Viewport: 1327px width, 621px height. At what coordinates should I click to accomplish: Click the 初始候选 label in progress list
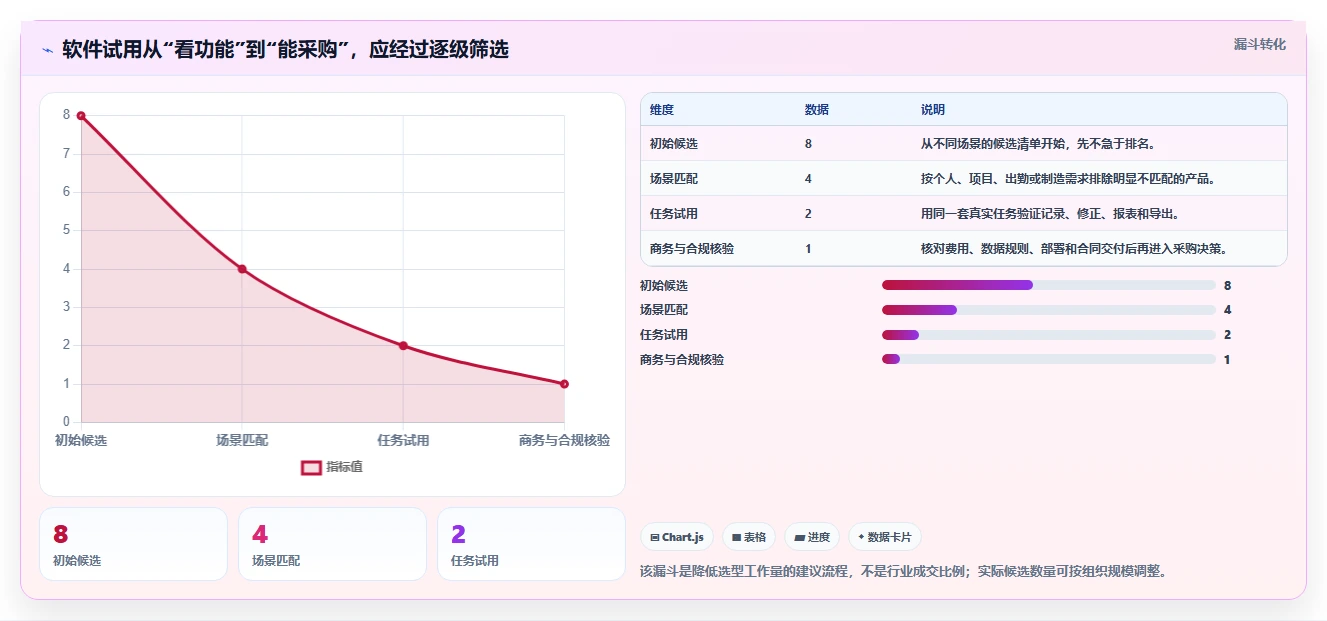[x=664, y=286]
